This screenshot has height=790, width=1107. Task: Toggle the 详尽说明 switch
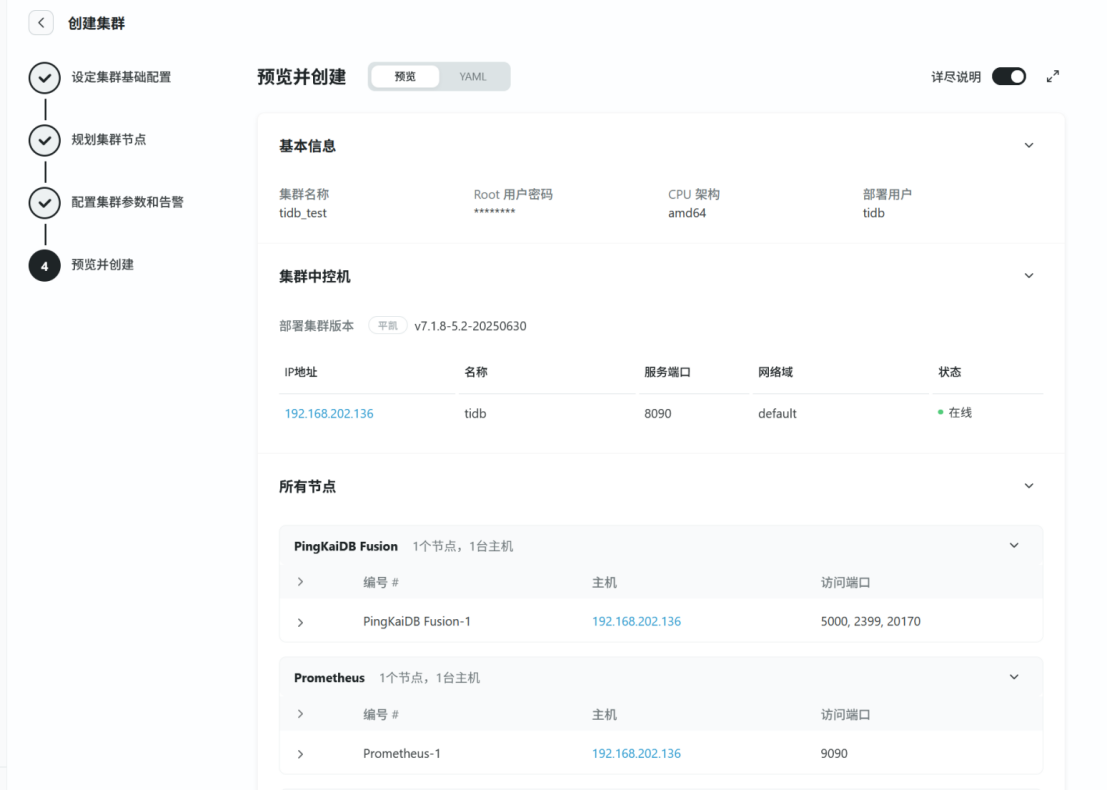pos(1008,77)
